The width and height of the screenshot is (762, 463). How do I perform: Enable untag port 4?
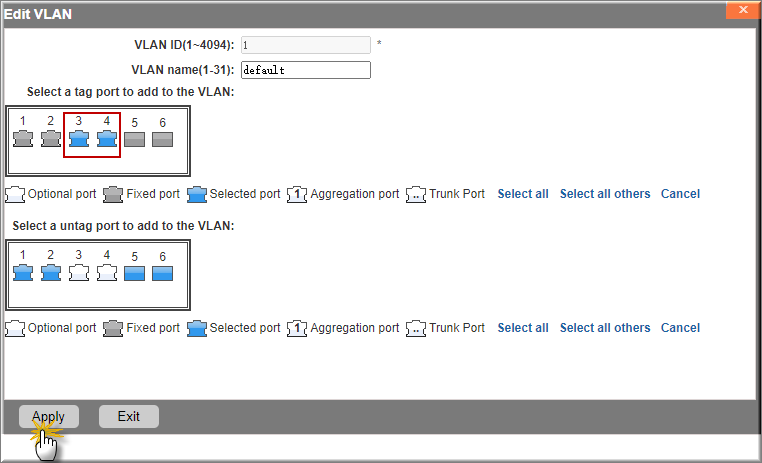107,273
